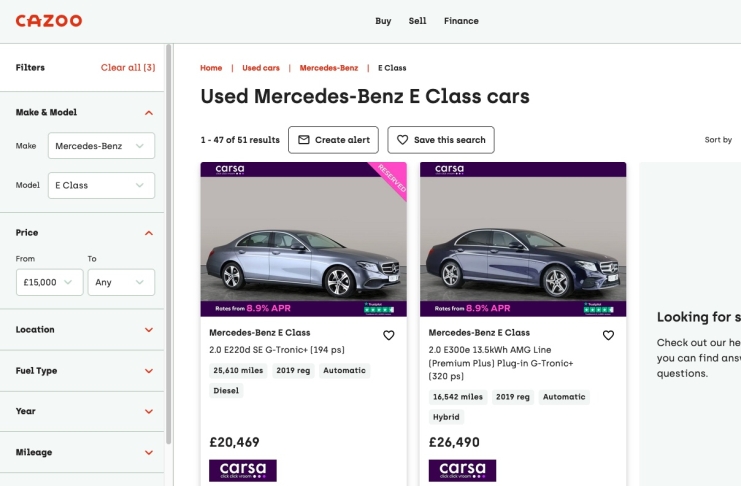Favorite the E300e AMG Line car with heart icon
The image size is (741, 486).
tap(608, 335)
